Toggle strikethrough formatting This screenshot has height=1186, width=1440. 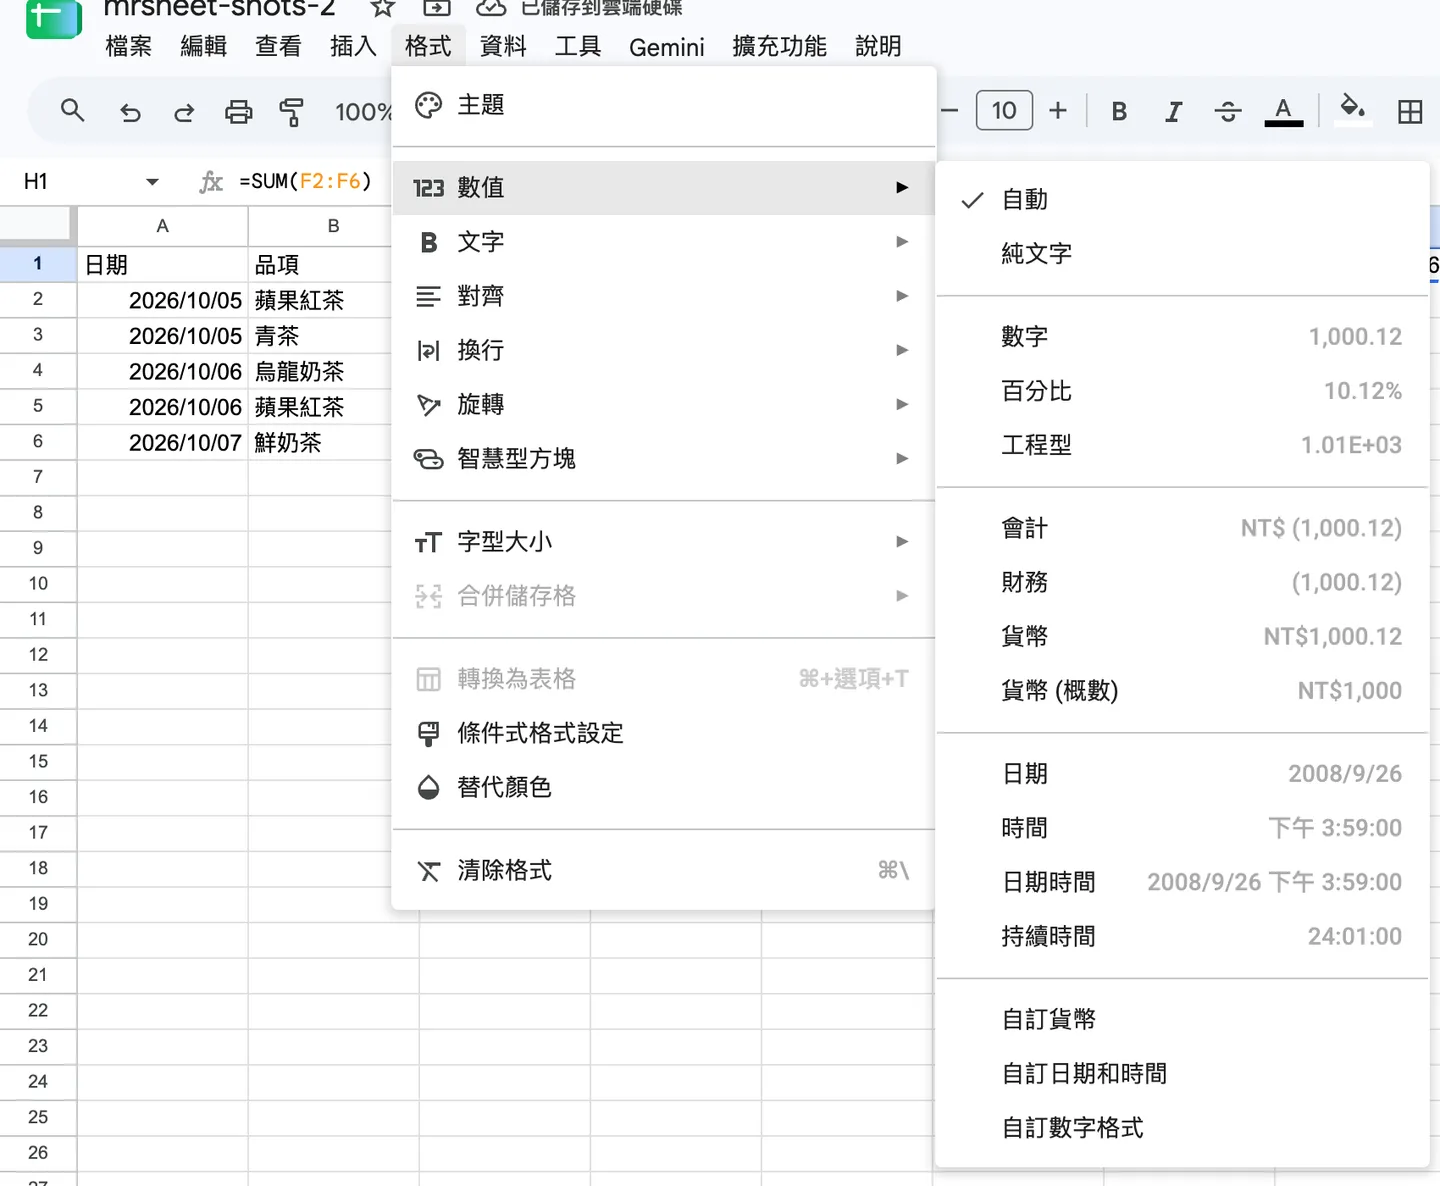1228,111
